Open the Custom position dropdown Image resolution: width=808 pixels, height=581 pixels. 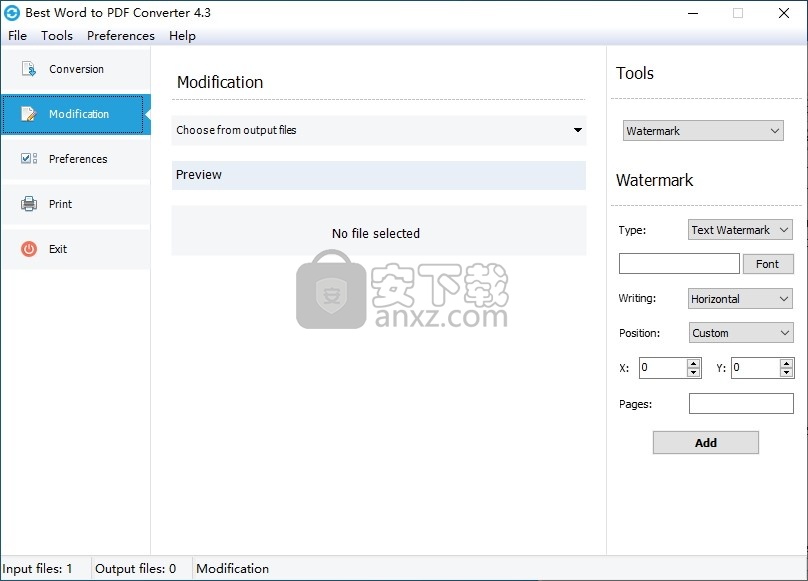(740, 333)
